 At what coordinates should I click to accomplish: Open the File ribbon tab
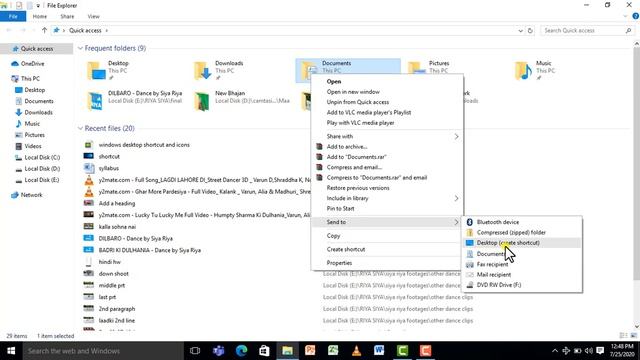[13, 16]
